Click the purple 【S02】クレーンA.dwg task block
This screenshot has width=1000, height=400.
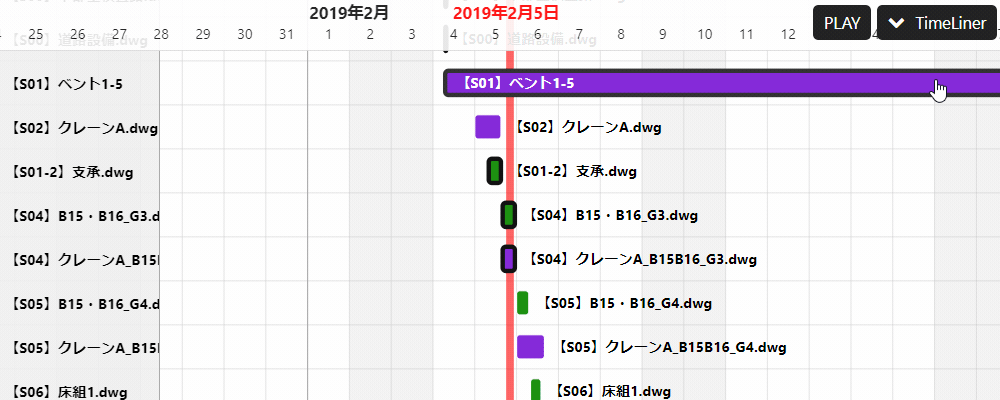coord(487,127)
